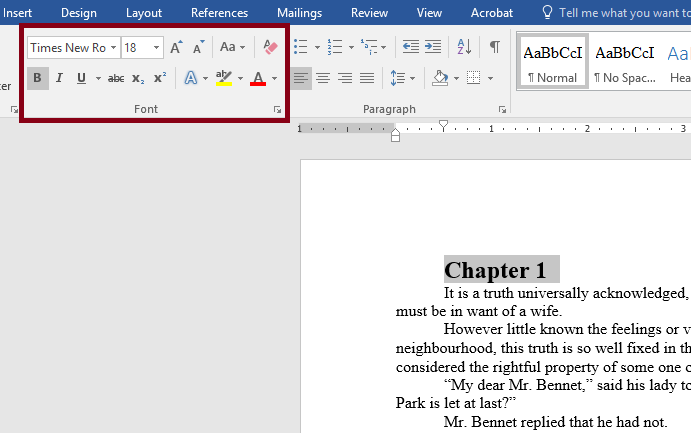Expand borders dropdown arrow
Viewport: 691px width, 433px height.
pos(490,79)
